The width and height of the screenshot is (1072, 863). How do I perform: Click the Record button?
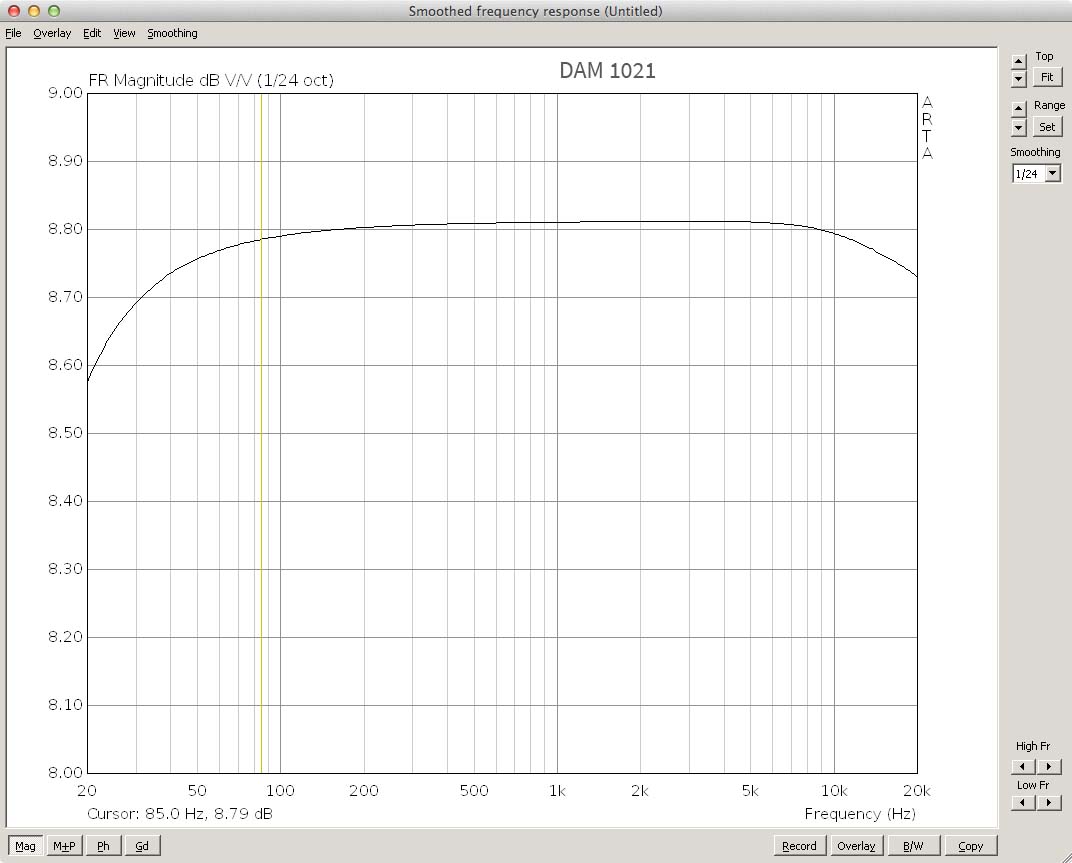tap(799, 846)
